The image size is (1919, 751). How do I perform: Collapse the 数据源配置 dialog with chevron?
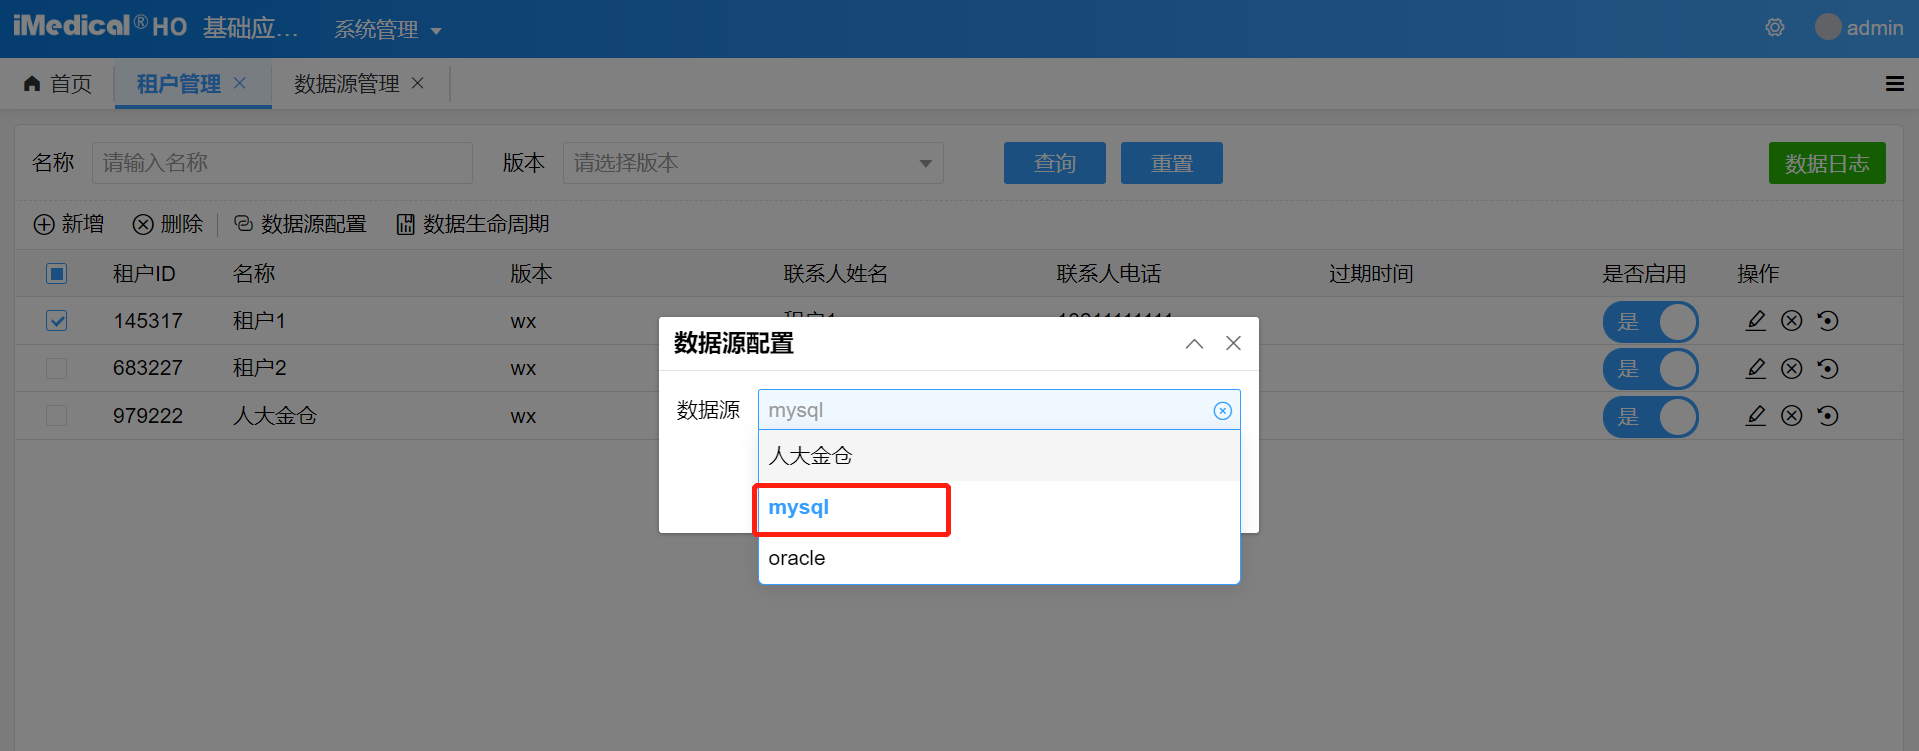(1194, 343)
